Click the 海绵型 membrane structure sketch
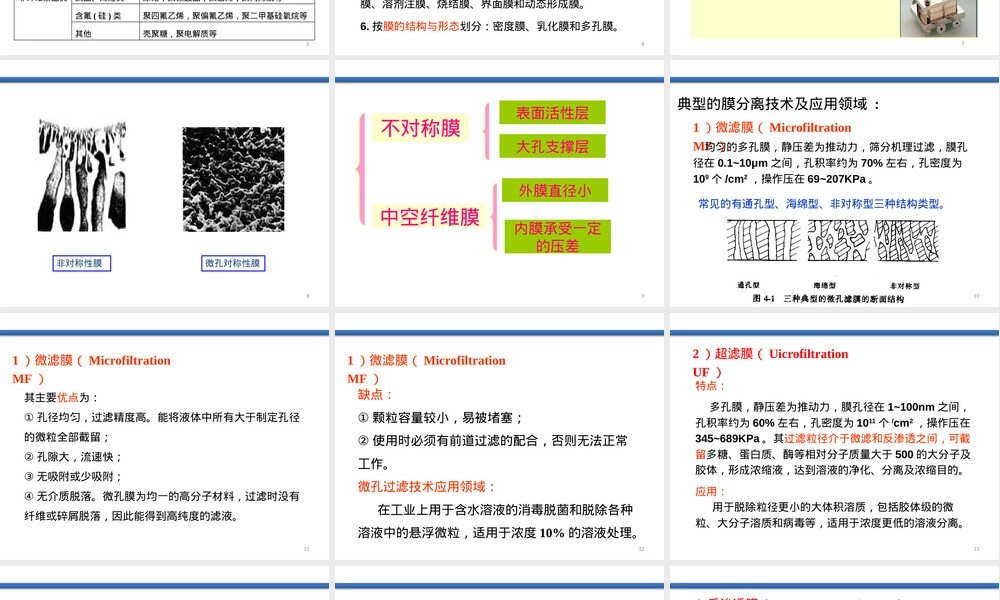 pos(838,240)
